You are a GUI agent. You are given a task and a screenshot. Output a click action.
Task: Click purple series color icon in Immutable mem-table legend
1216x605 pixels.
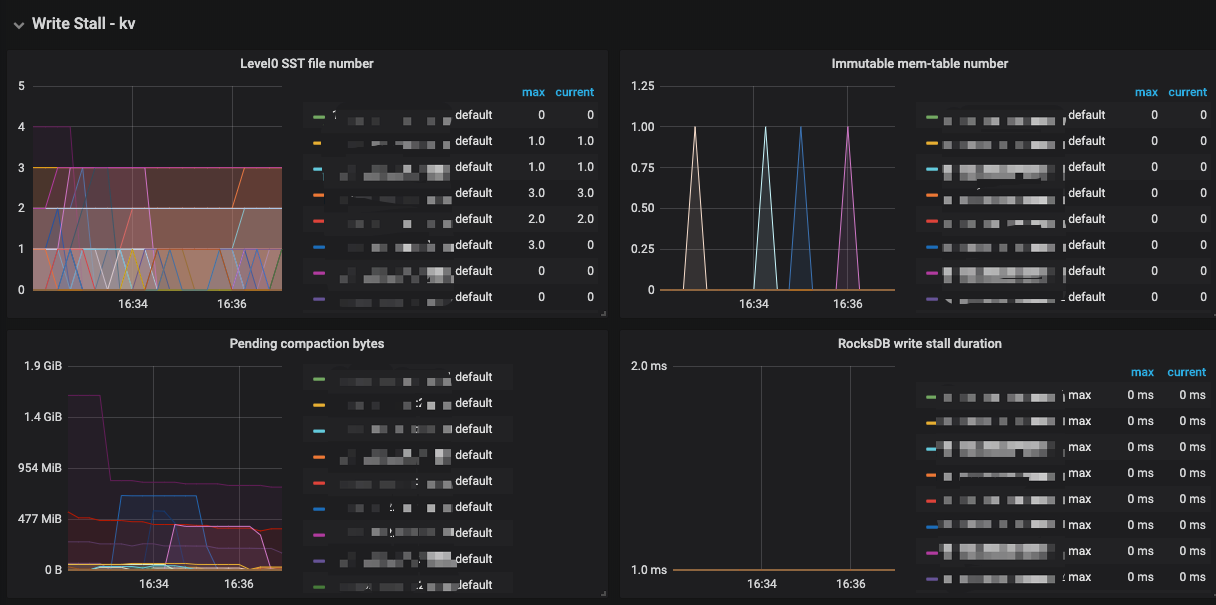click(932, 298)
